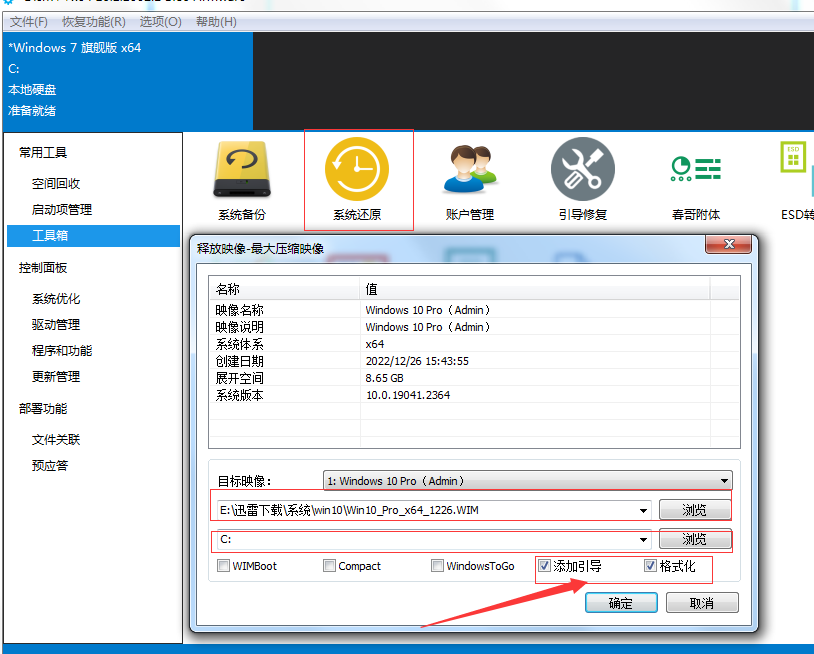Enable the Compact checkbox

329,565
